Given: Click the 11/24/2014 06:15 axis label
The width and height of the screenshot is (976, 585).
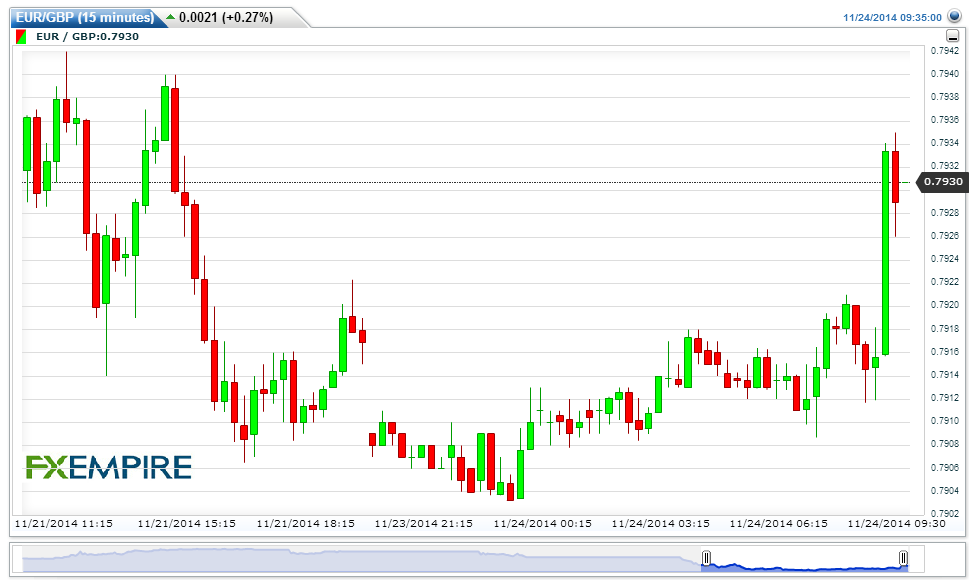Looking at the screenshot, I should pos(779,523).
